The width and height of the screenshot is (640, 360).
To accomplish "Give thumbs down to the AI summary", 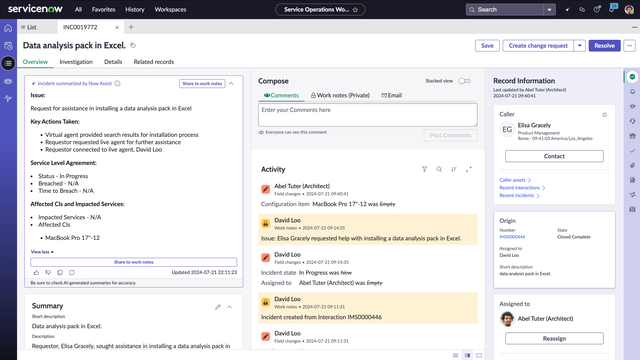I will coord(48,272).
